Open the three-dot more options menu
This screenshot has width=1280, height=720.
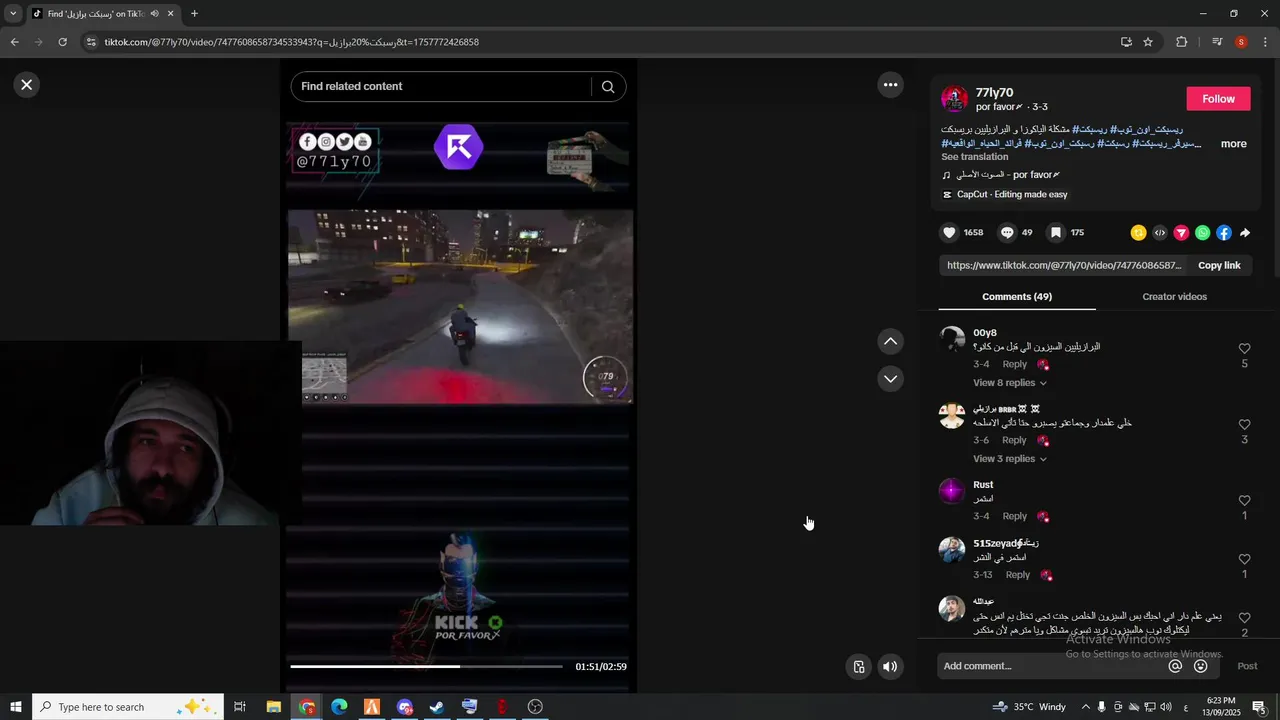pyautogui.click(x=890, y=85)
